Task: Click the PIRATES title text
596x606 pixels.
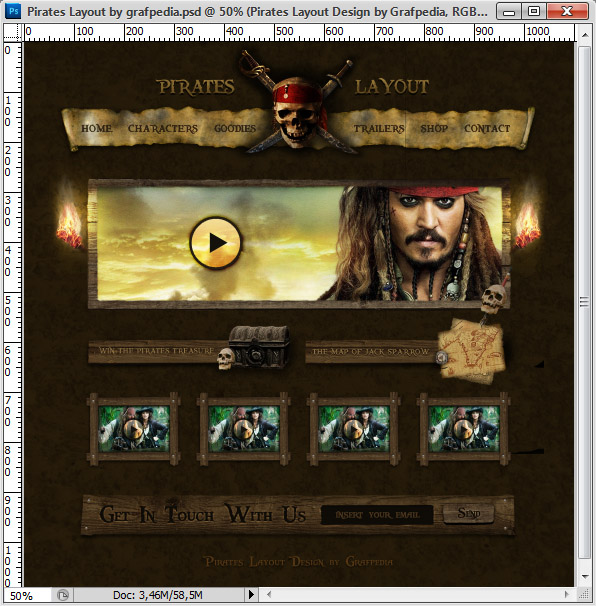Action: [197, 87]
